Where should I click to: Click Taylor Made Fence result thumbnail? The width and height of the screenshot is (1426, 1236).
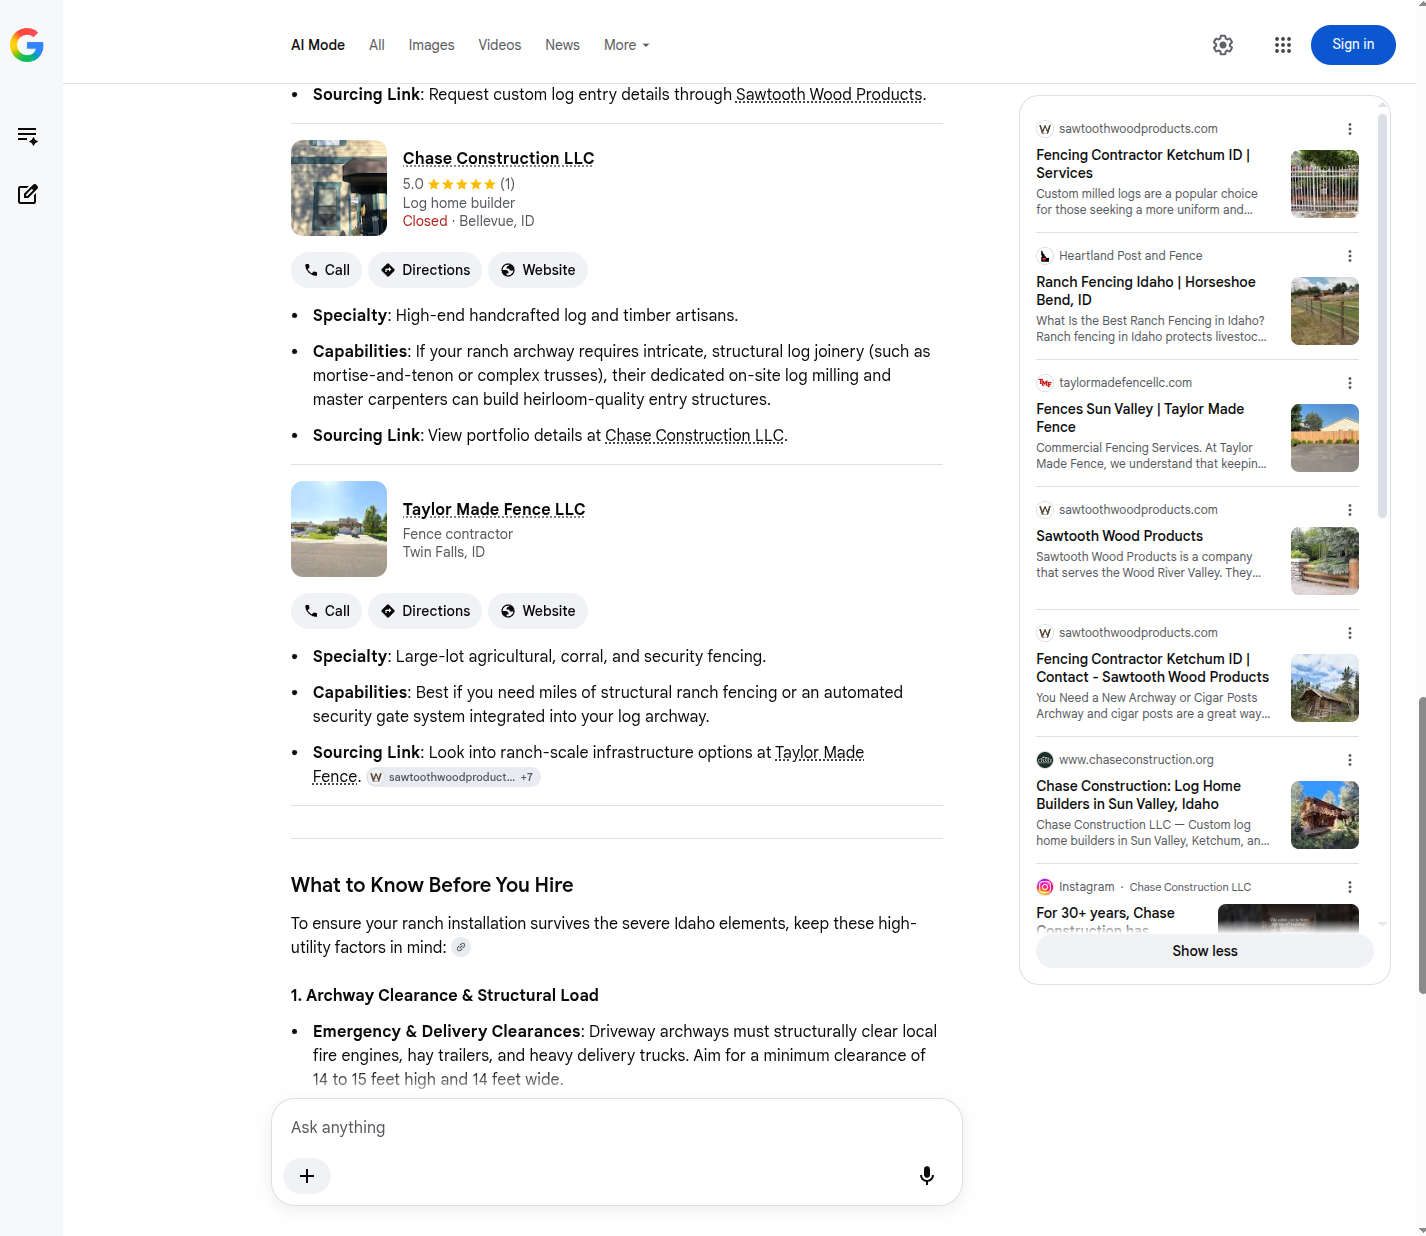pos(1325,438)
